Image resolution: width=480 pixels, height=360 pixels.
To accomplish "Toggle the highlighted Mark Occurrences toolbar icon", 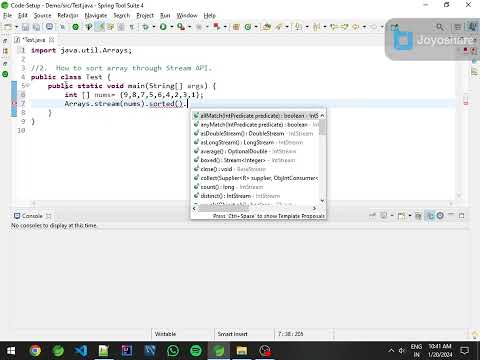I will click(x=100, y=27).
